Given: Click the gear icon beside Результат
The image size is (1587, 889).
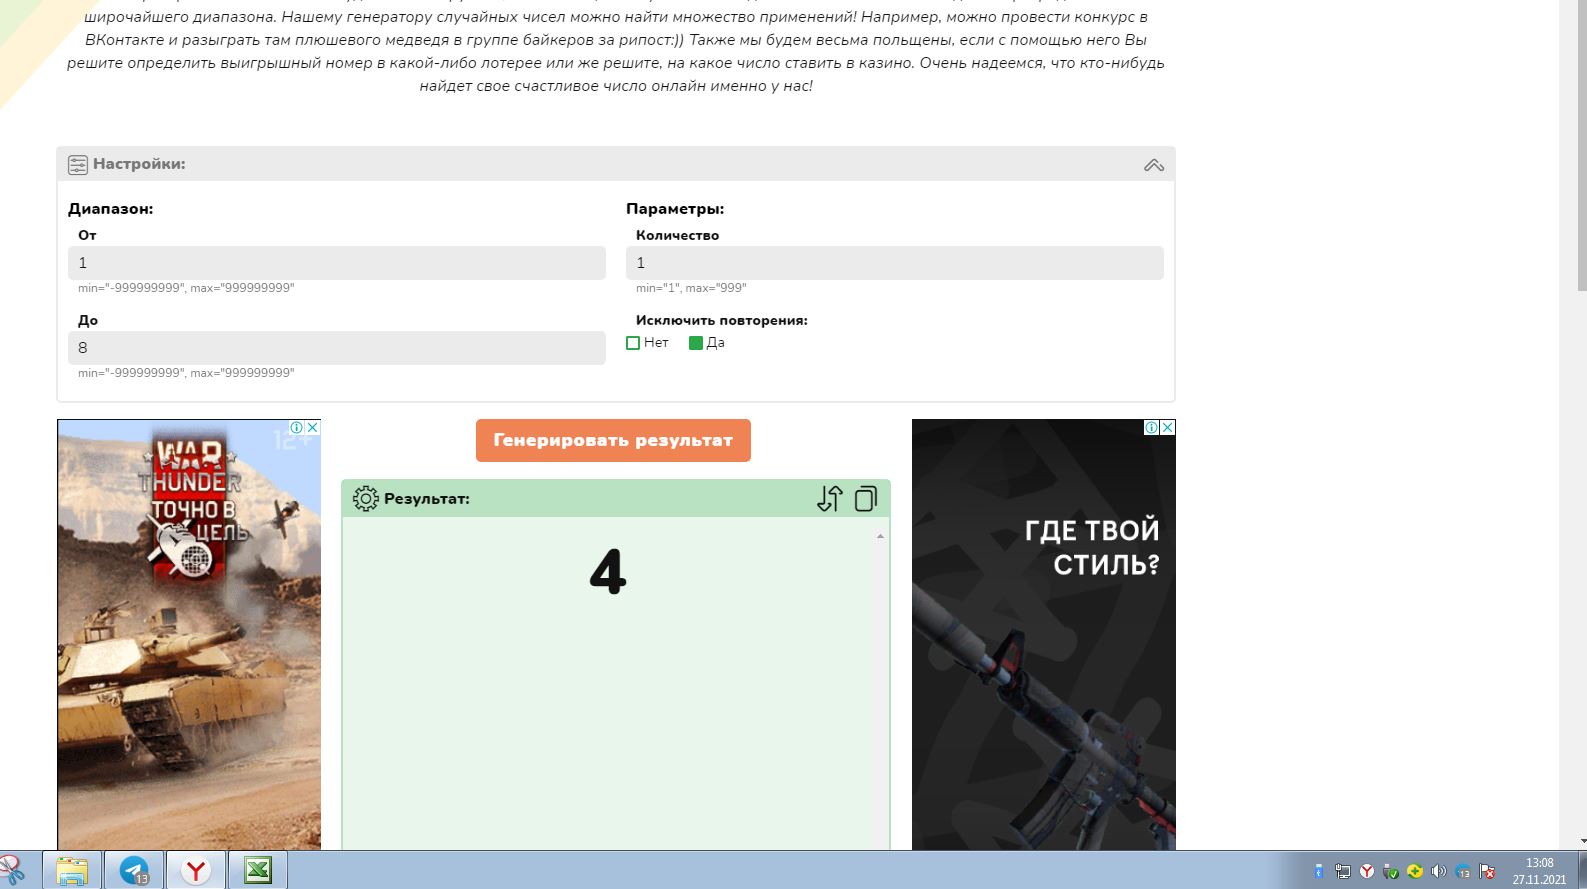Looking at the screenshot, I should (x=366, y=499).
